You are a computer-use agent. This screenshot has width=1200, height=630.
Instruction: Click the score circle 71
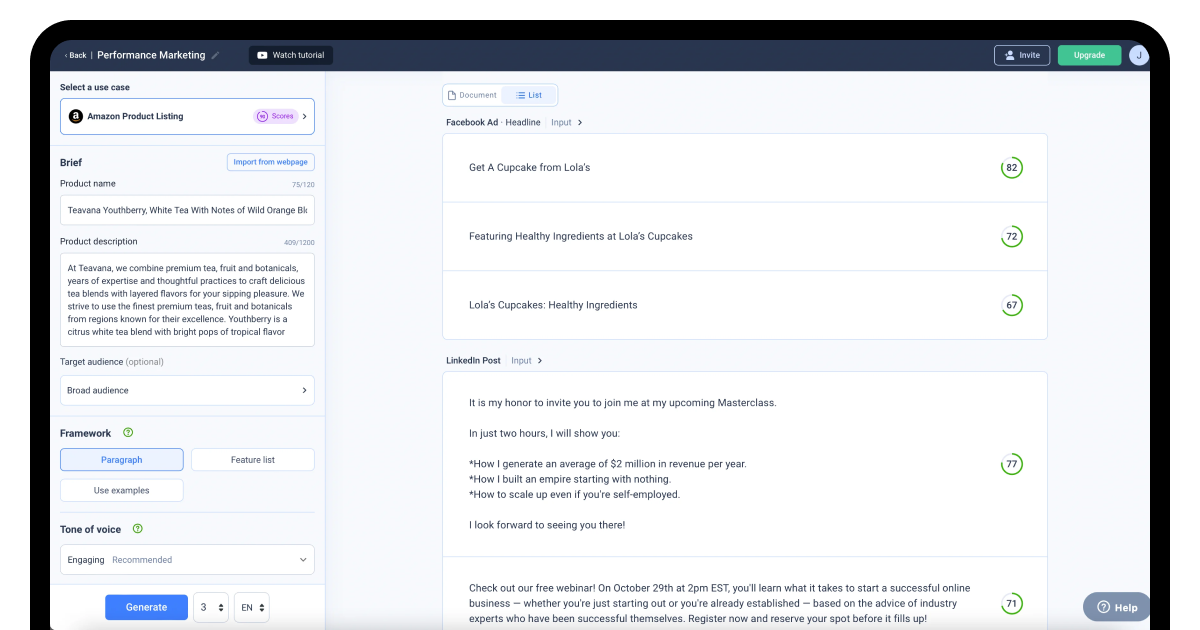(1012, 604)
